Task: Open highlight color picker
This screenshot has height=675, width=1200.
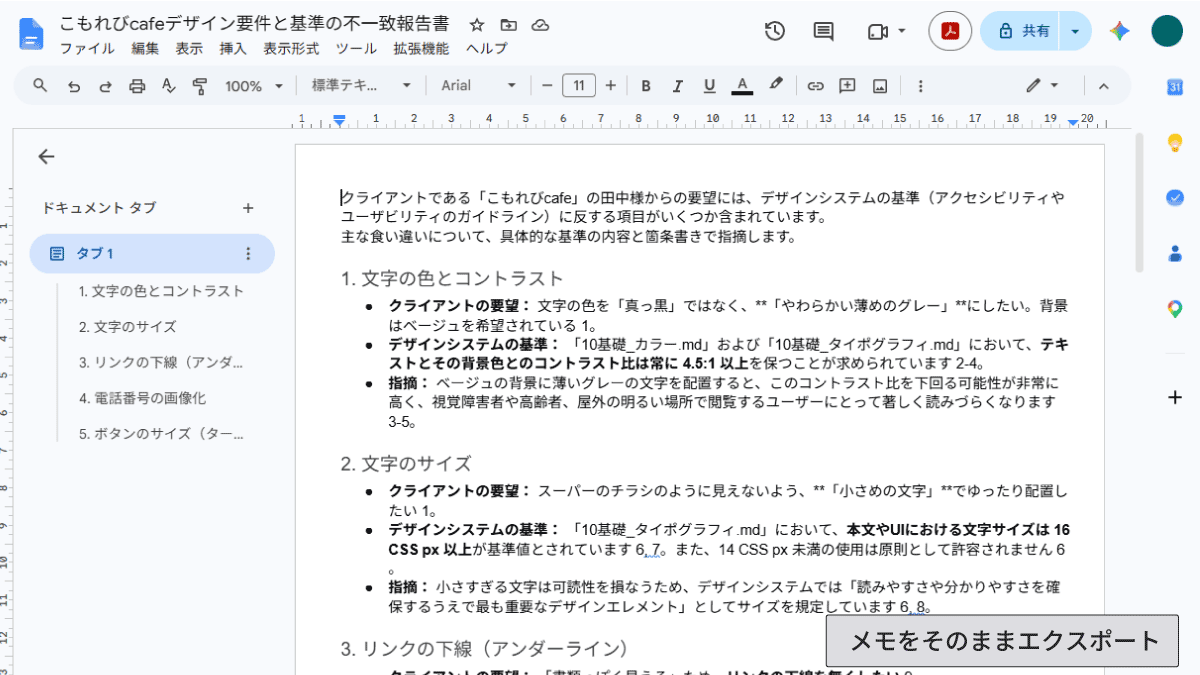Action: (x=775, y=86)
